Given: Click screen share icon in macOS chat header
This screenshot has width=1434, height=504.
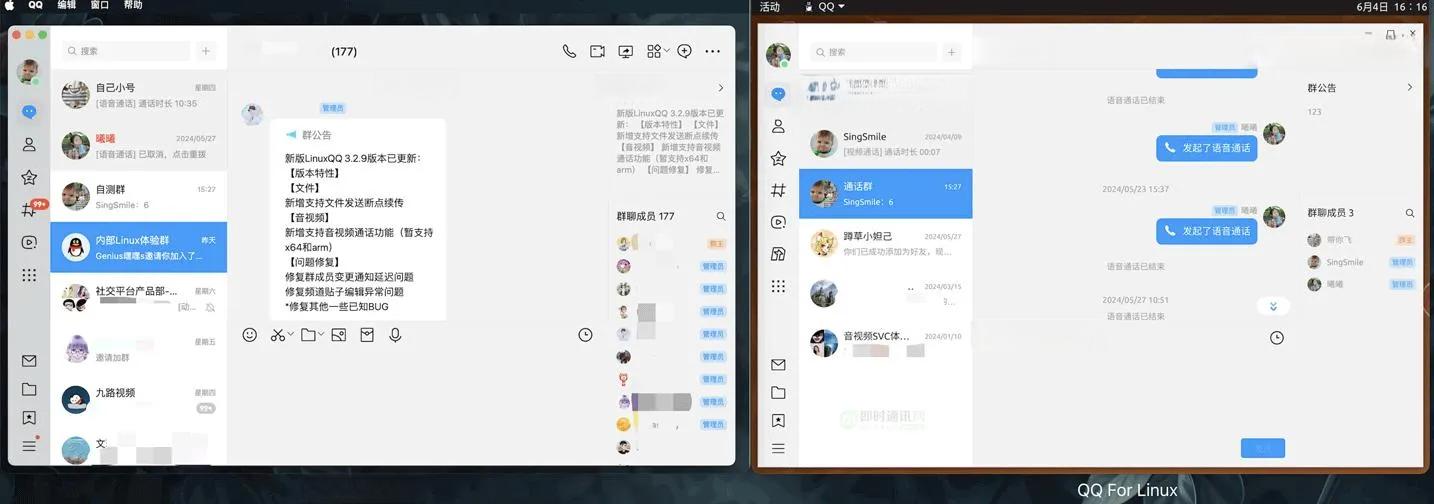Looking at the screenshot, I should [626, 51].
